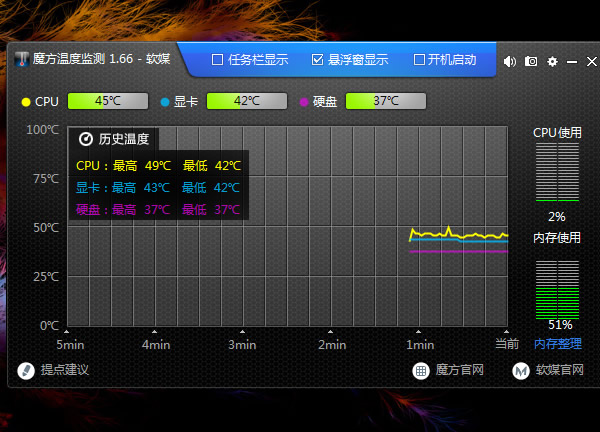Viewport: 600px width, 432px height.
Task: Click the 显卡 42℃ temperature bar
Action: 246,101
